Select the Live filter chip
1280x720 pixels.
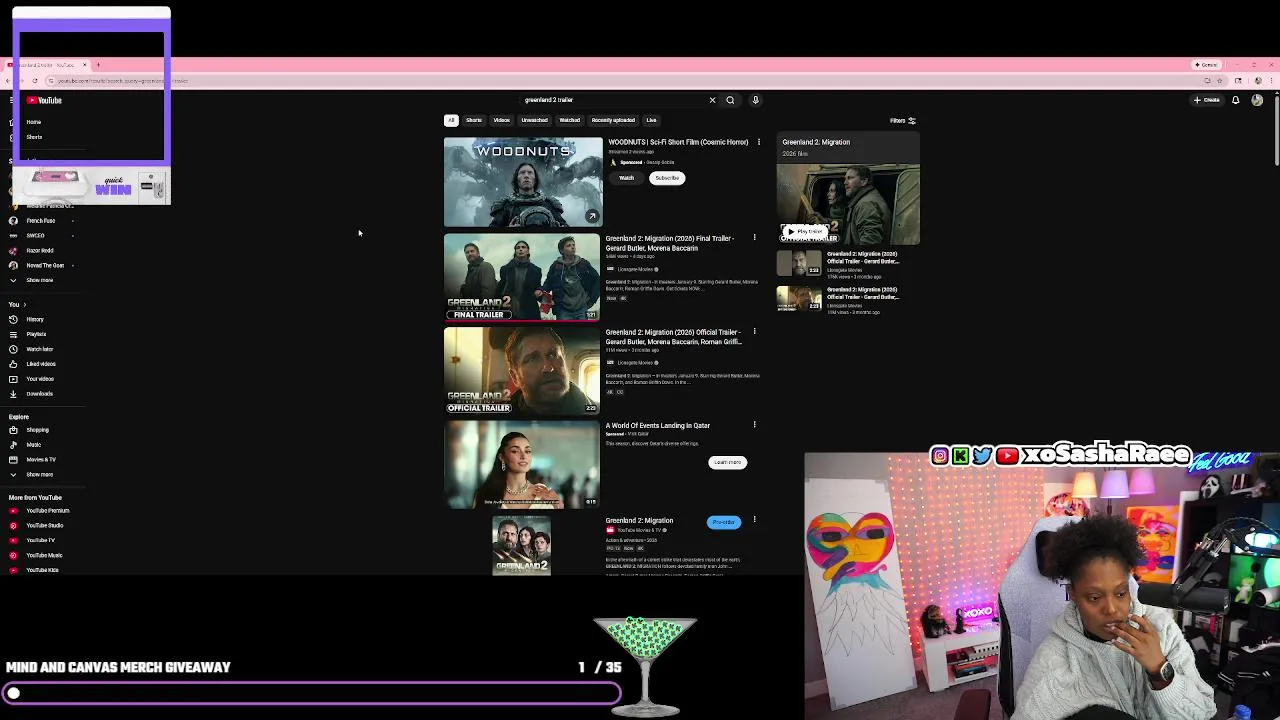tap(651, 120)
